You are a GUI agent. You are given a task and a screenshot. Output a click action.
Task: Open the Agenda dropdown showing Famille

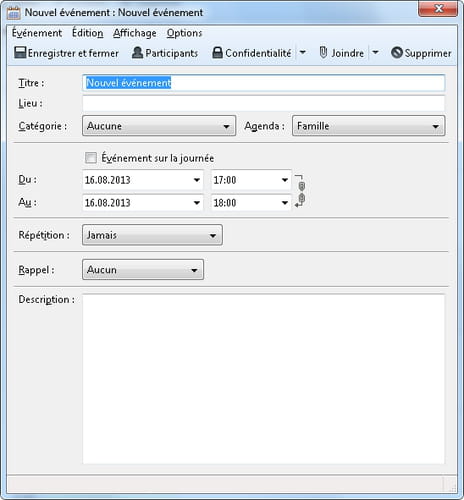click(x=368, y=126)
